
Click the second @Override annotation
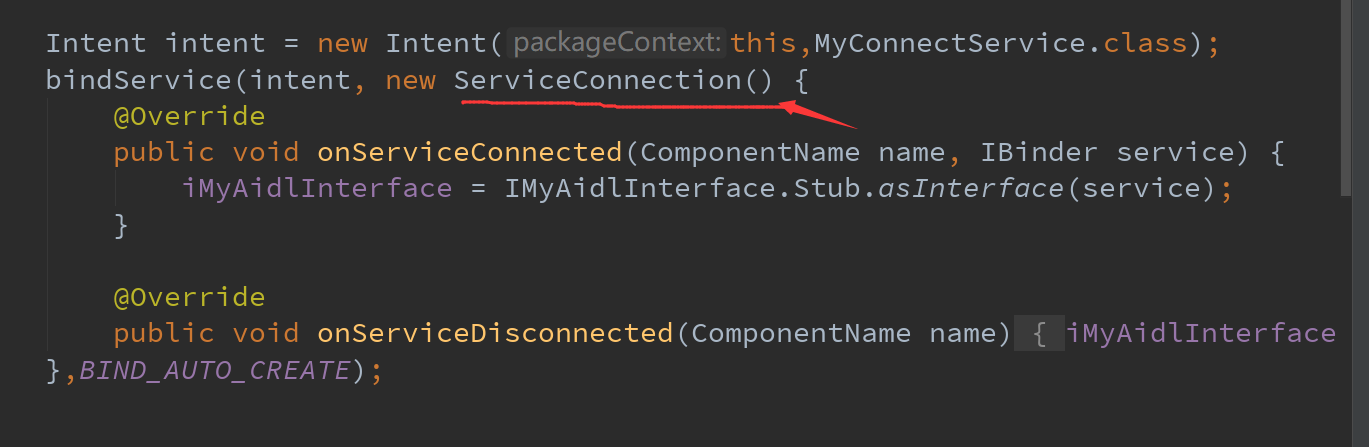pos(189,297)
